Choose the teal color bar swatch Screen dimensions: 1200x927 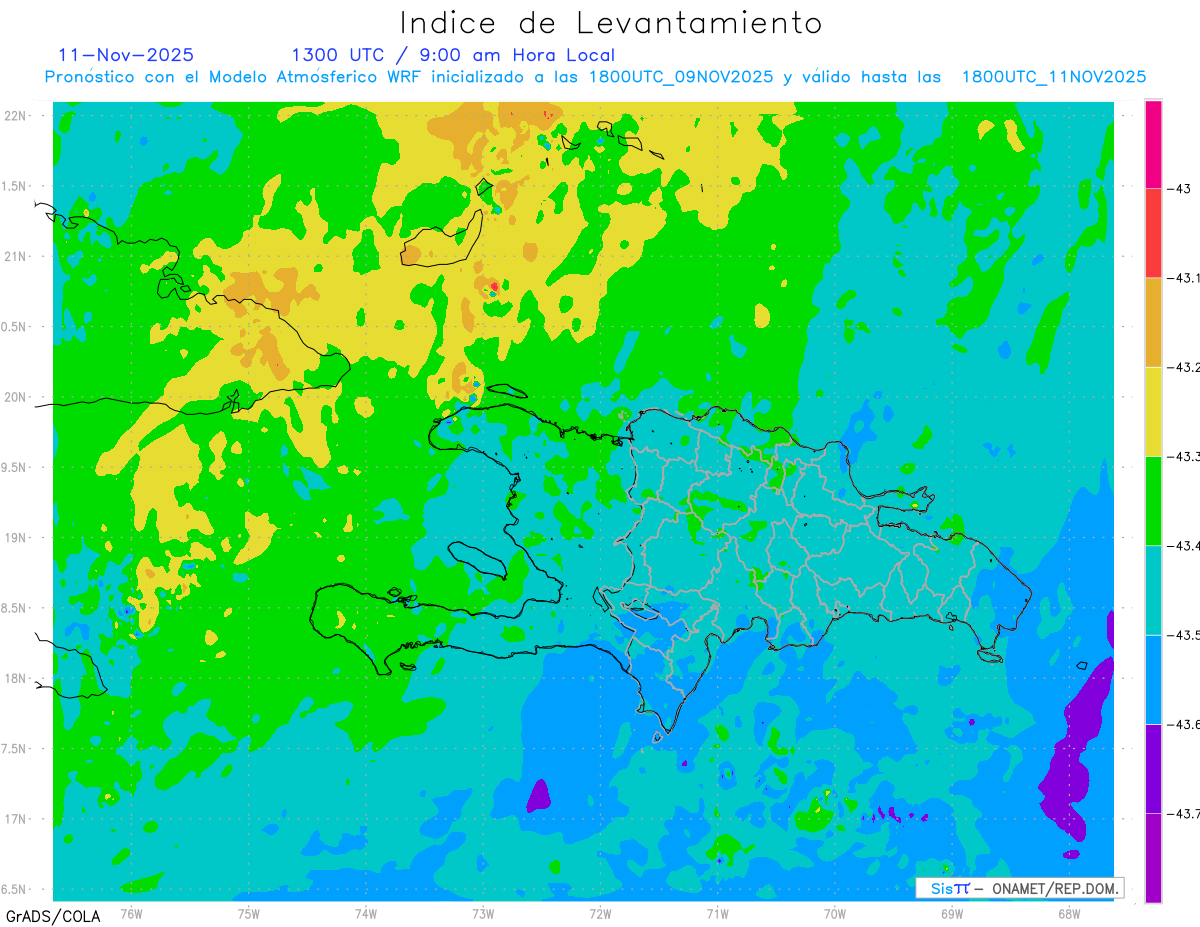(x=1153, y=589)
